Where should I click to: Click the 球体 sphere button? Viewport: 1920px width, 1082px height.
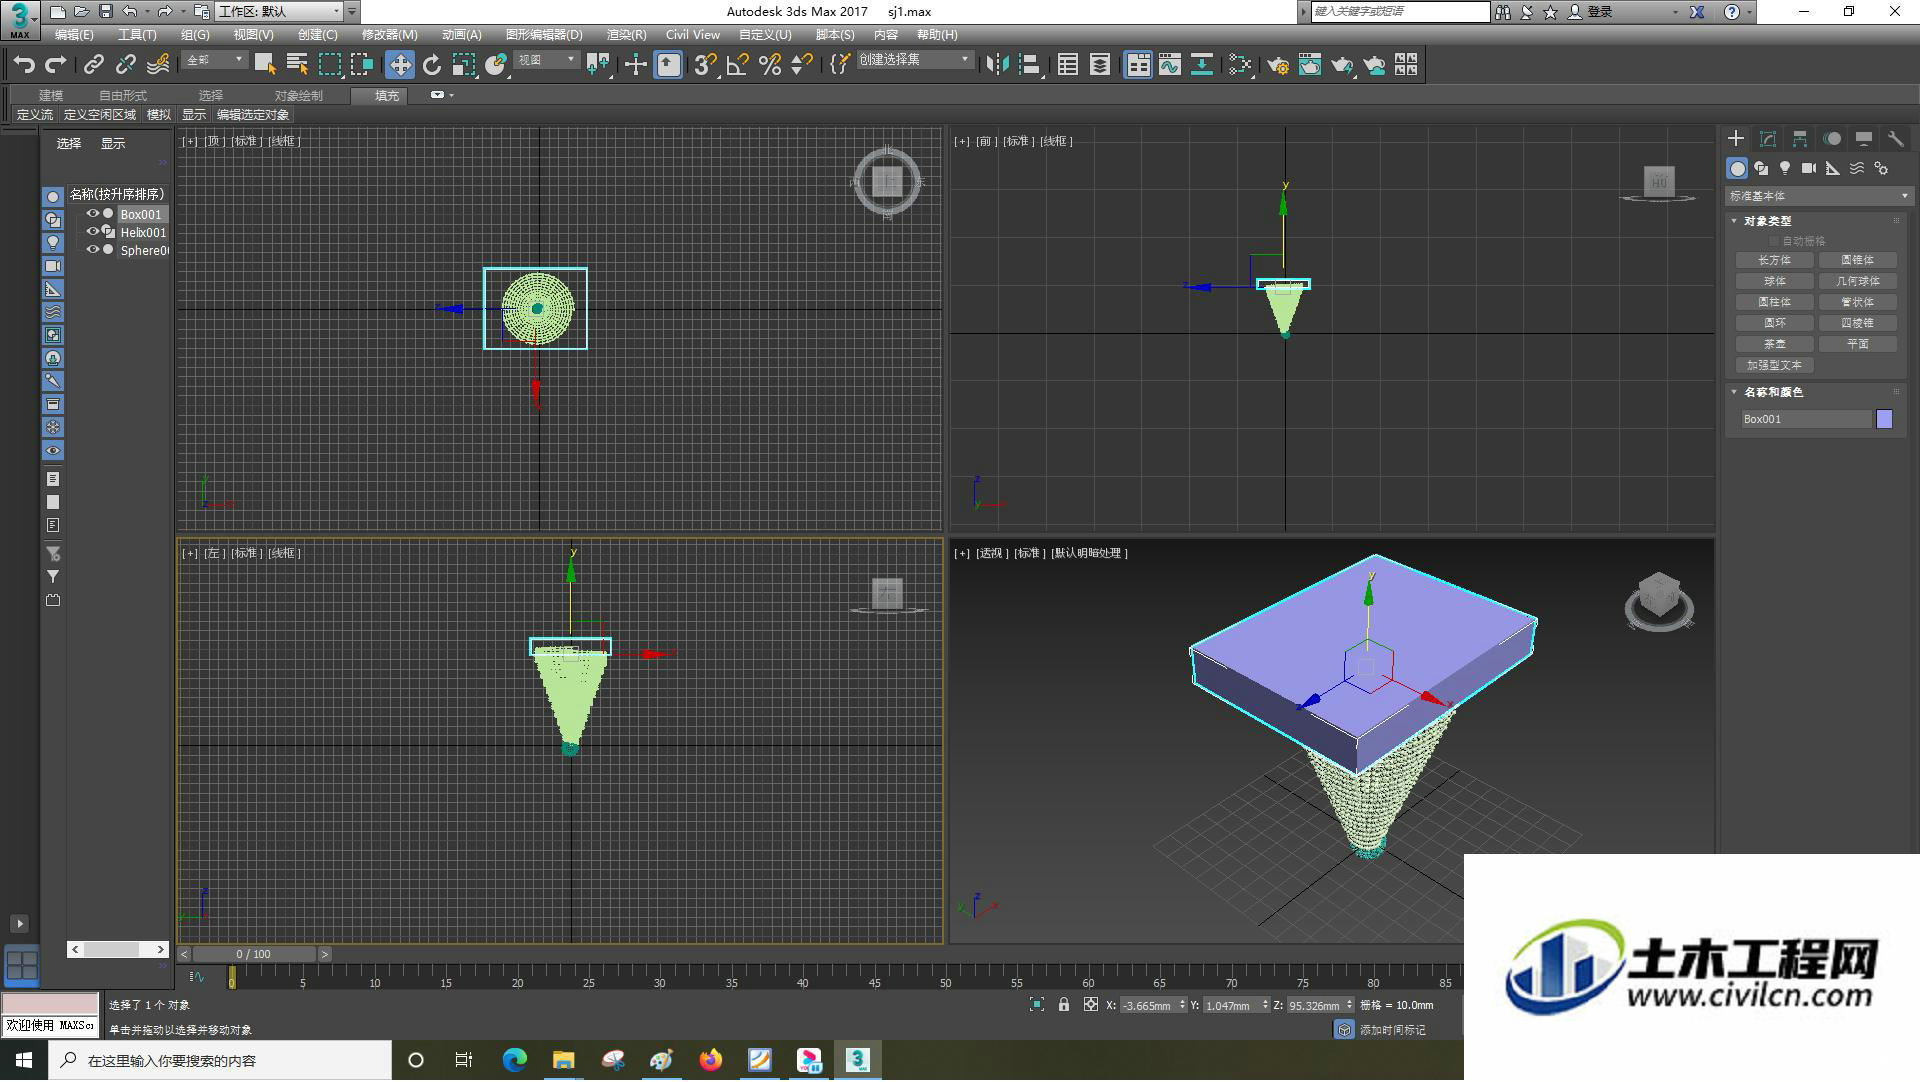(1775, 281)
